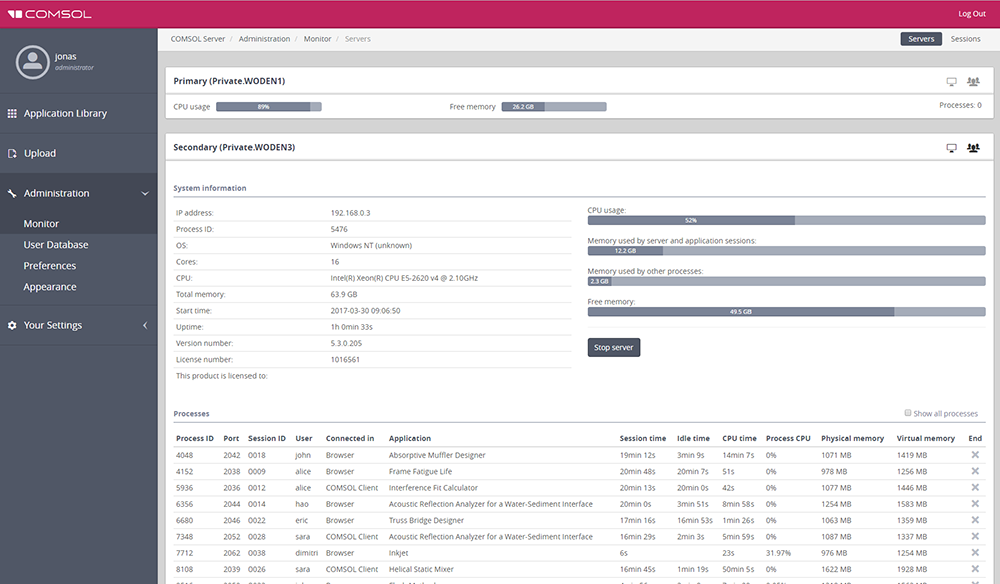Select the Servers tab
The image size is (1000, 584).
pos(921,39)
